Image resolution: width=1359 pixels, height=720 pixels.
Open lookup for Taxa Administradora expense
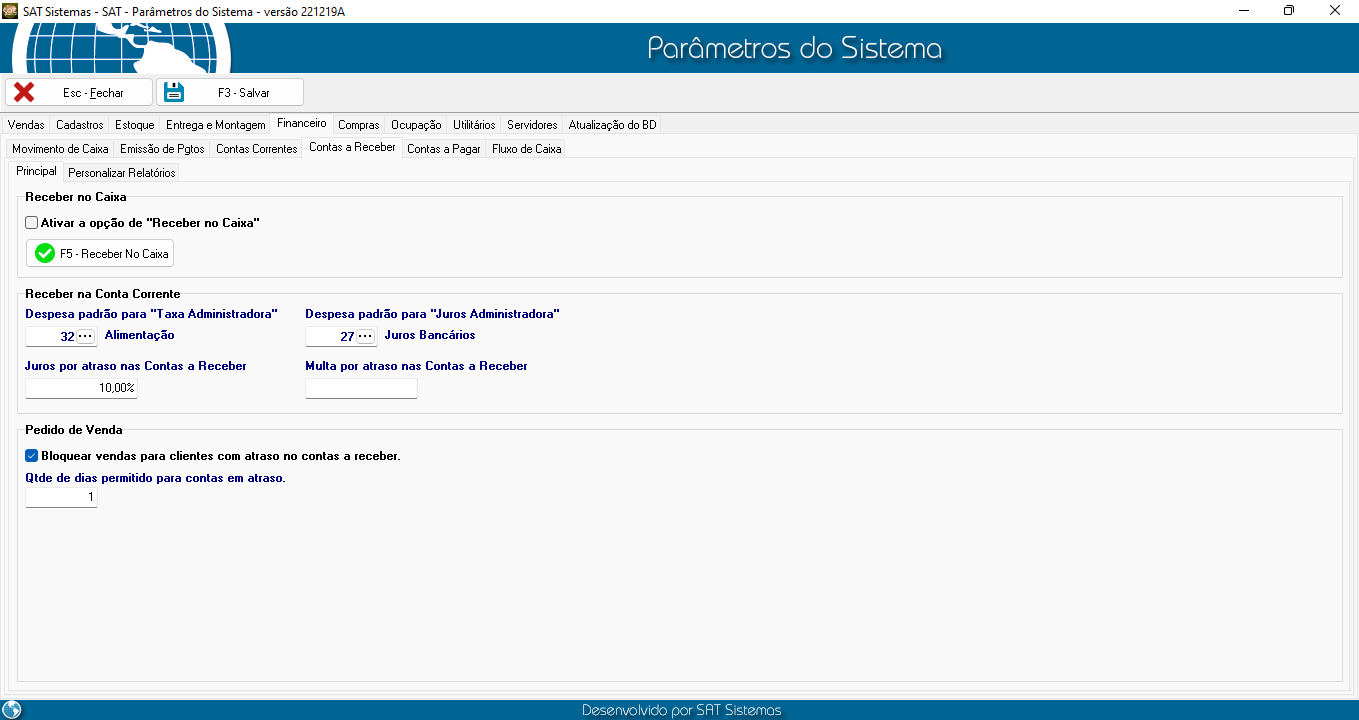(x=86, y=336)
